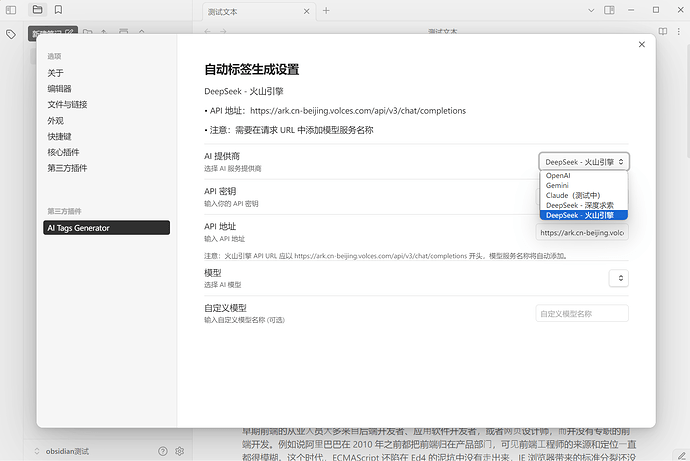Screen dimensions: 690x461
Task: Choose Gemini from provider list
Action: (584, 185)
